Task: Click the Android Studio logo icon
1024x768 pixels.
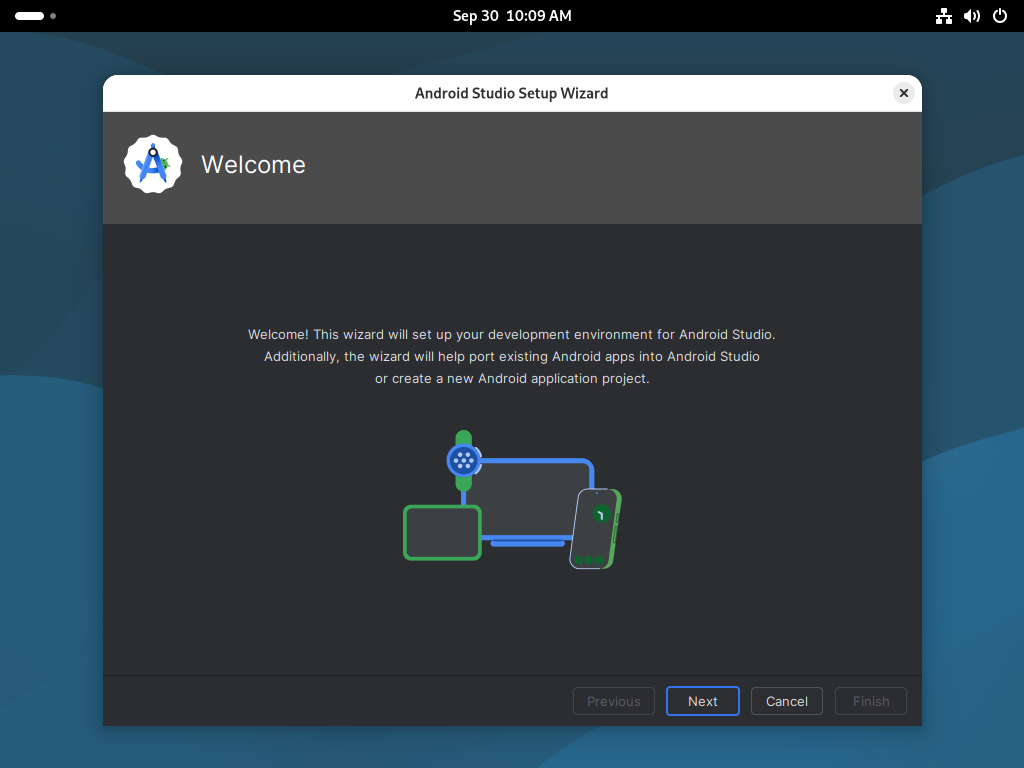Action: coord(152,164)
